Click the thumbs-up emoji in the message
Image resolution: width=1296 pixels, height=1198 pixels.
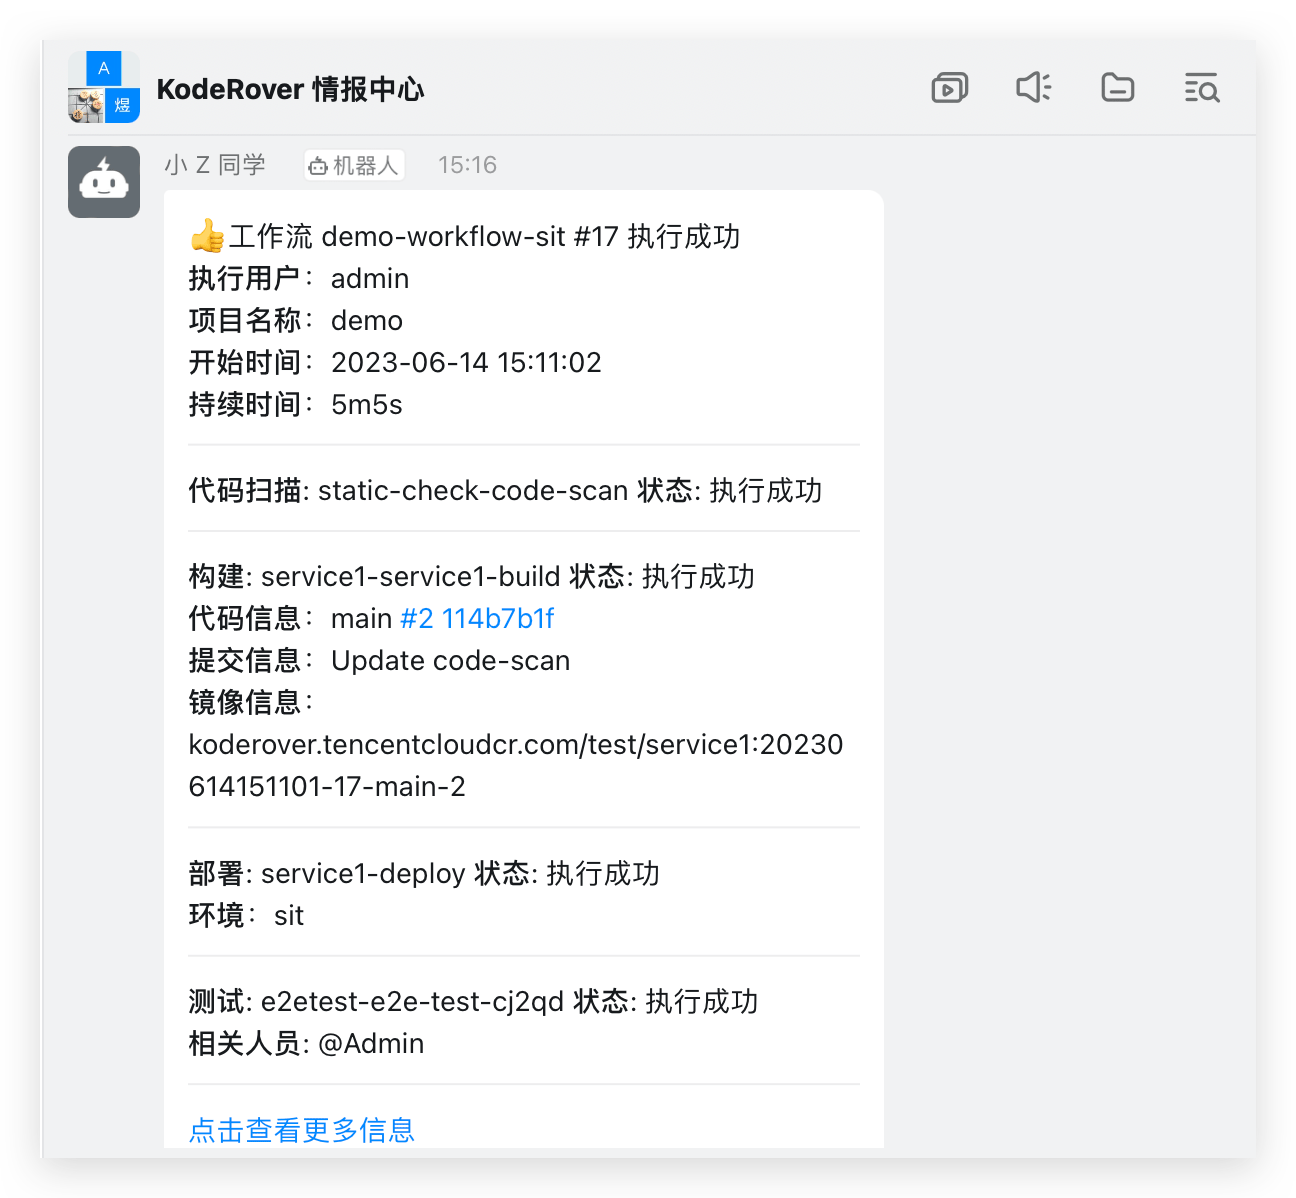pos(205,236)
